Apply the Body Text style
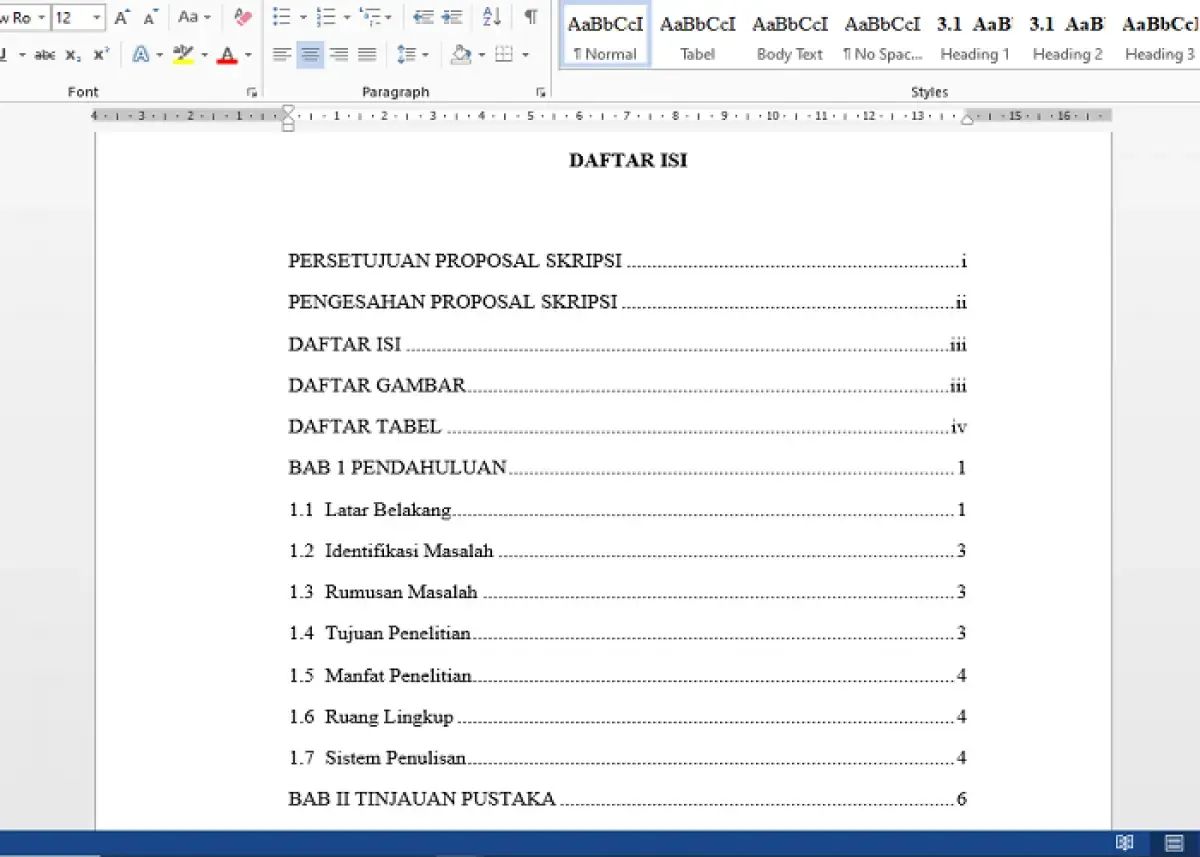The width and height of the screenshot is (1200, 857). (x=789, y=36)
